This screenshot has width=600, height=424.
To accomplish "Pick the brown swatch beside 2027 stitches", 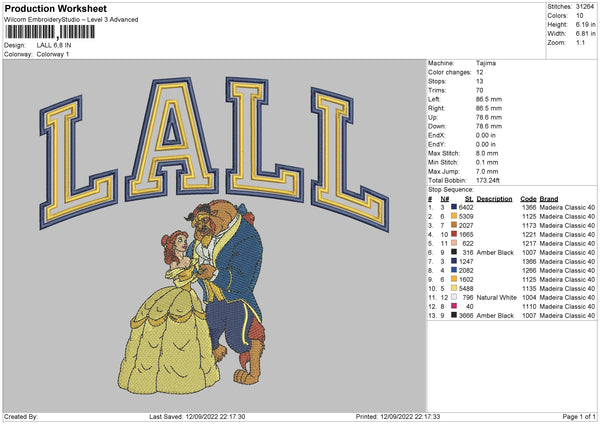I will 454,225.
